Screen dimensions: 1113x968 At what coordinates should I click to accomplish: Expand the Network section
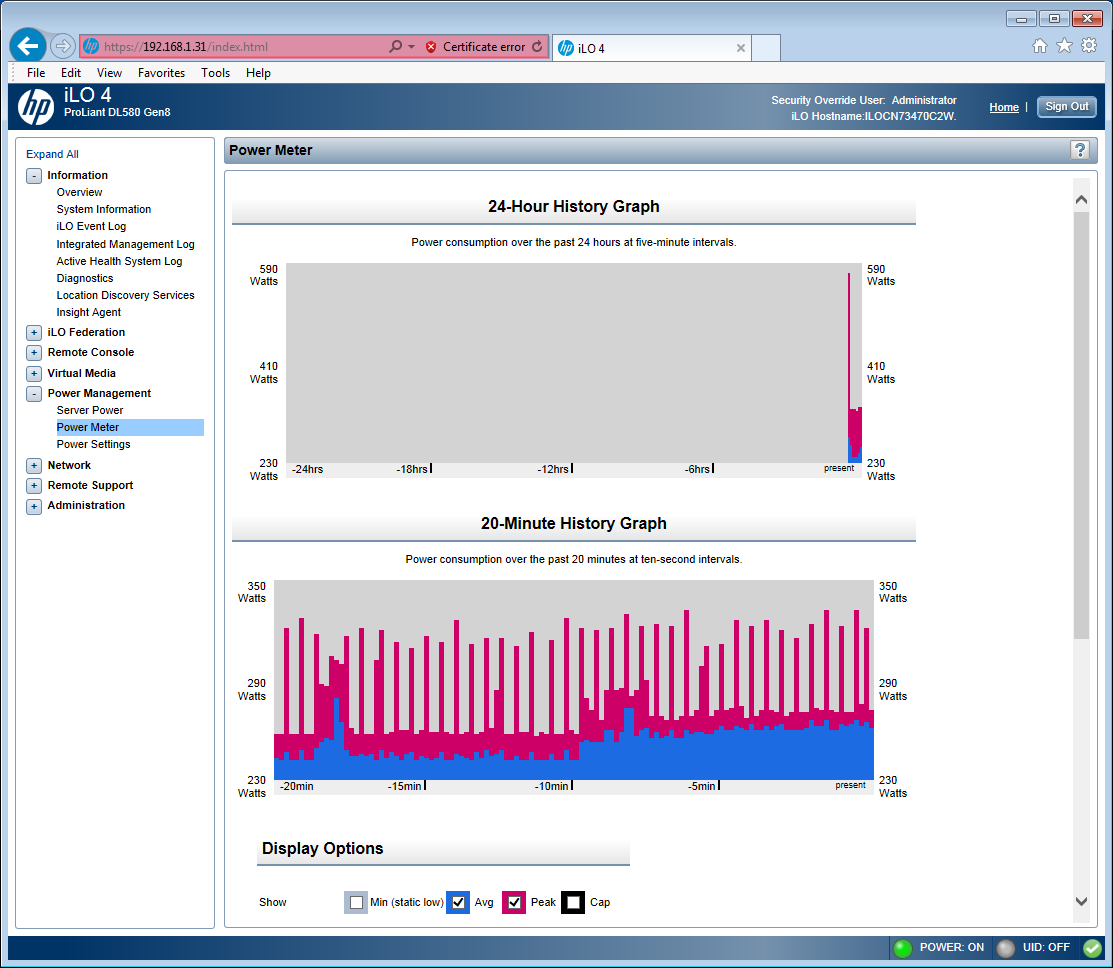pos(33,466)
